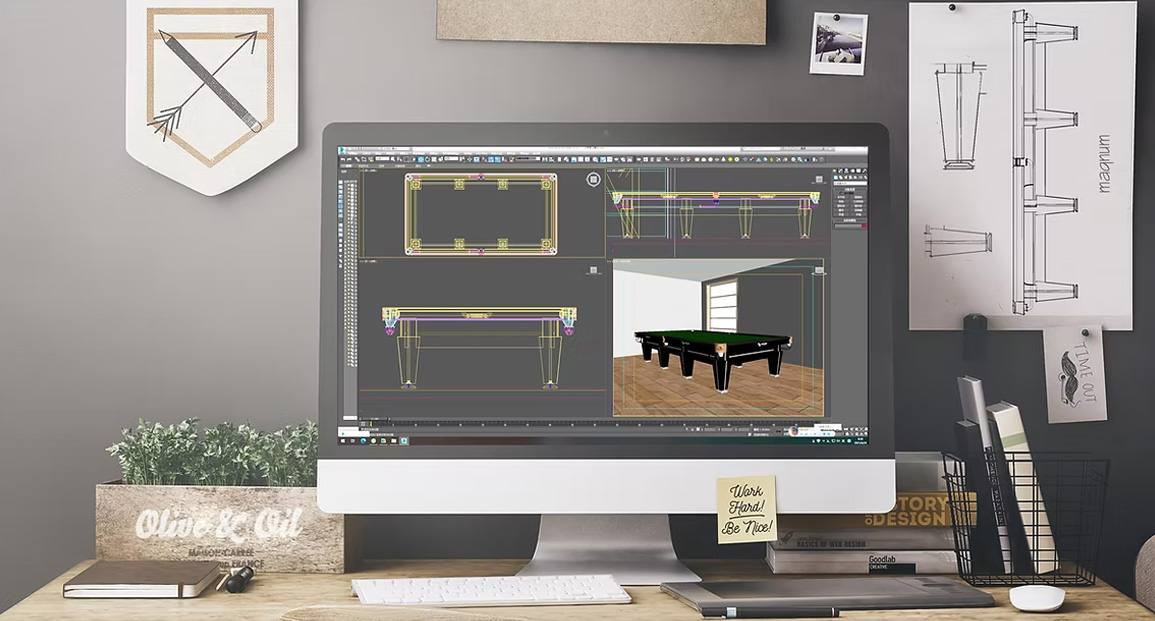The image size is (1155, 621).
Task: Click the Windows Start button
Action: pos(342,439)
